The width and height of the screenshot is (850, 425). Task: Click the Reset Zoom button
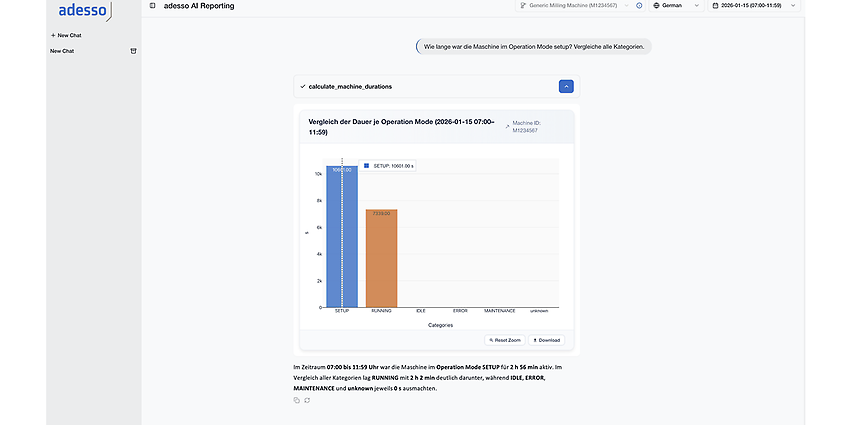click(x=505, y=340)
